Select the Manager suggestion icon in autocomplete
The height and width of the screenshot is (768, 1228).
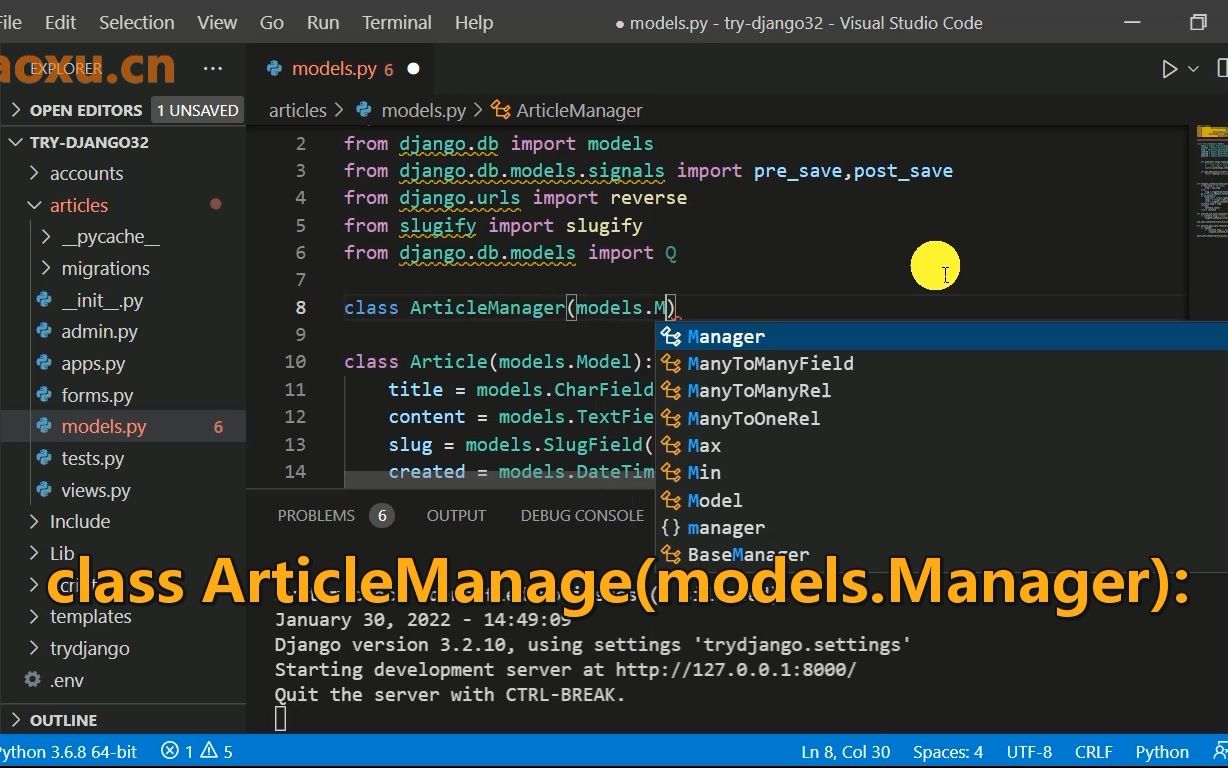point(672,336)
